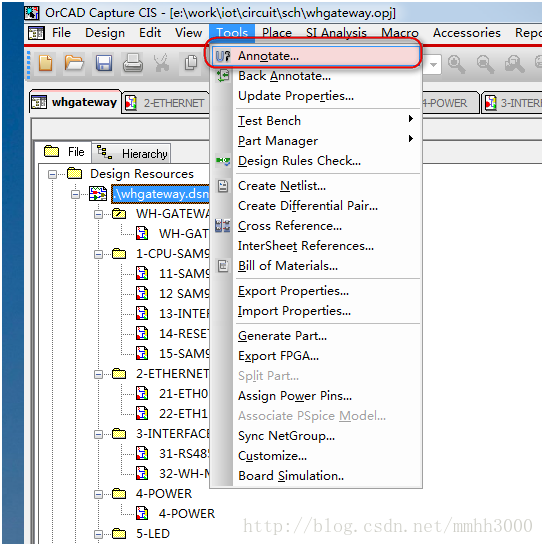Click the Save diskette toolbar icon
The width and height of the screenshot is (544, 546).
[x=104, y=64]
